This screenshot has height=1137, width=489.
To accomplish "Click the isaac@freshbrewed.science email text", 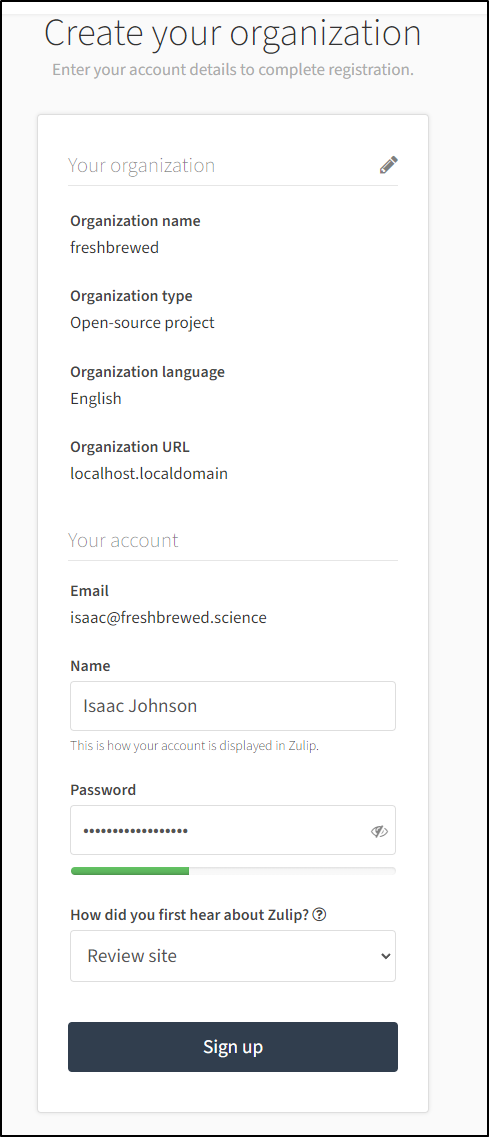I will tap(168, 618).
